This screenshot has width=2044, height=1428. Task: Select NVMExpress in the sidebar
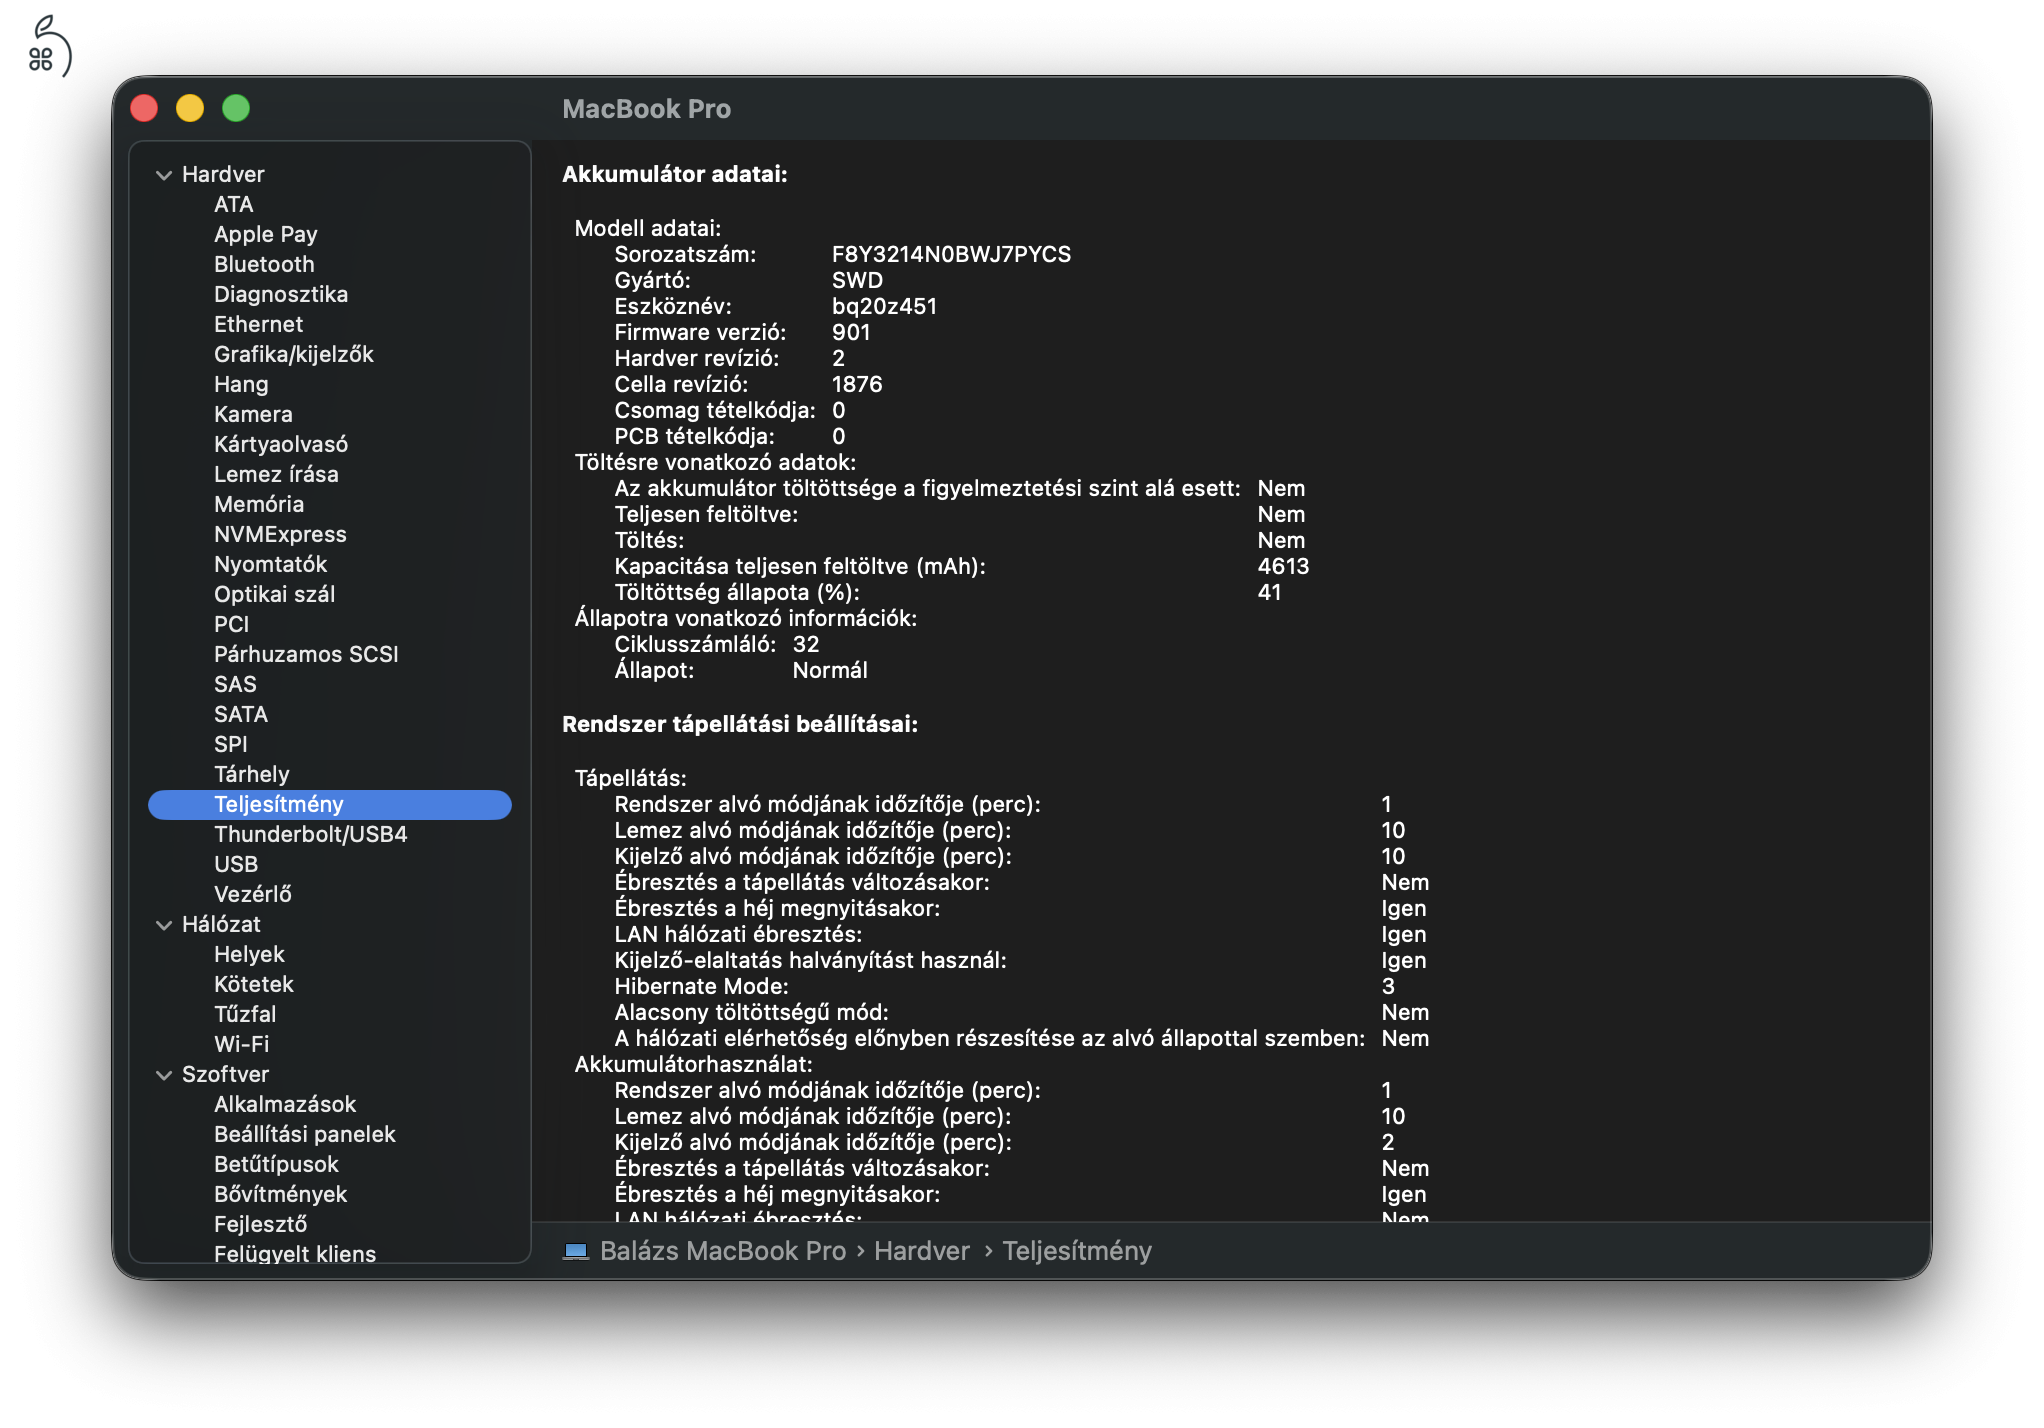[280, 534]
